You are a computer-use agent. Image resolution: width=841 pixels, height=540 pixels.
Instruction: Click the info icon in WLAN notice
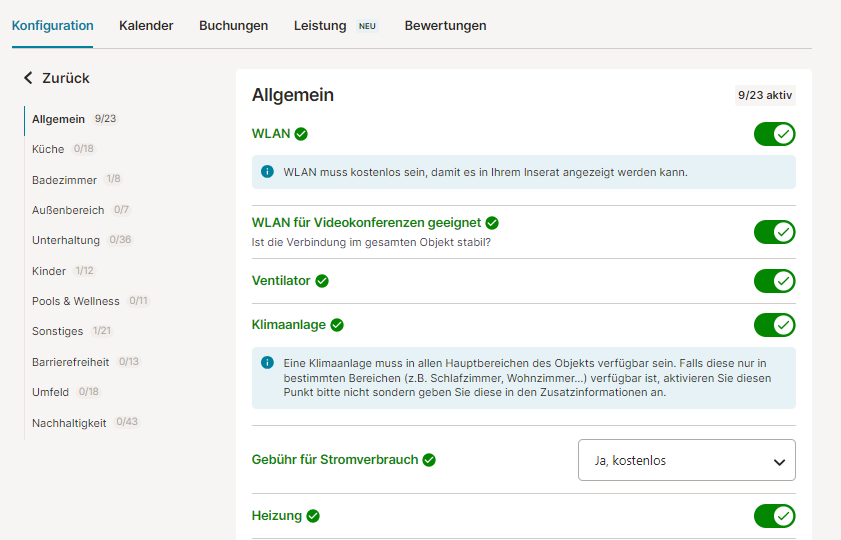coord(267,172)
